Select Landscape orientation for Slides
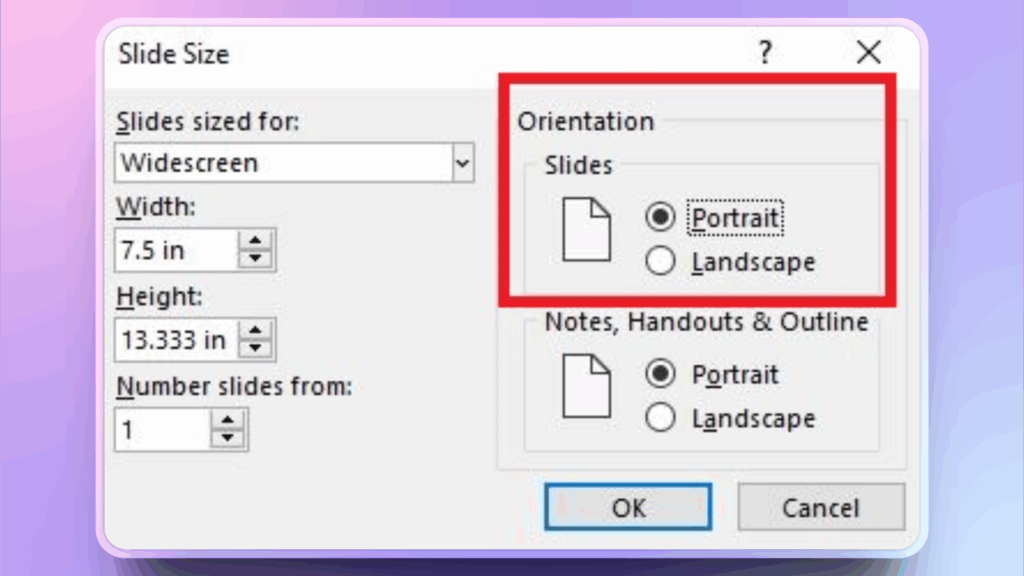Screen dimensions: 1024x576 (661, 262)
